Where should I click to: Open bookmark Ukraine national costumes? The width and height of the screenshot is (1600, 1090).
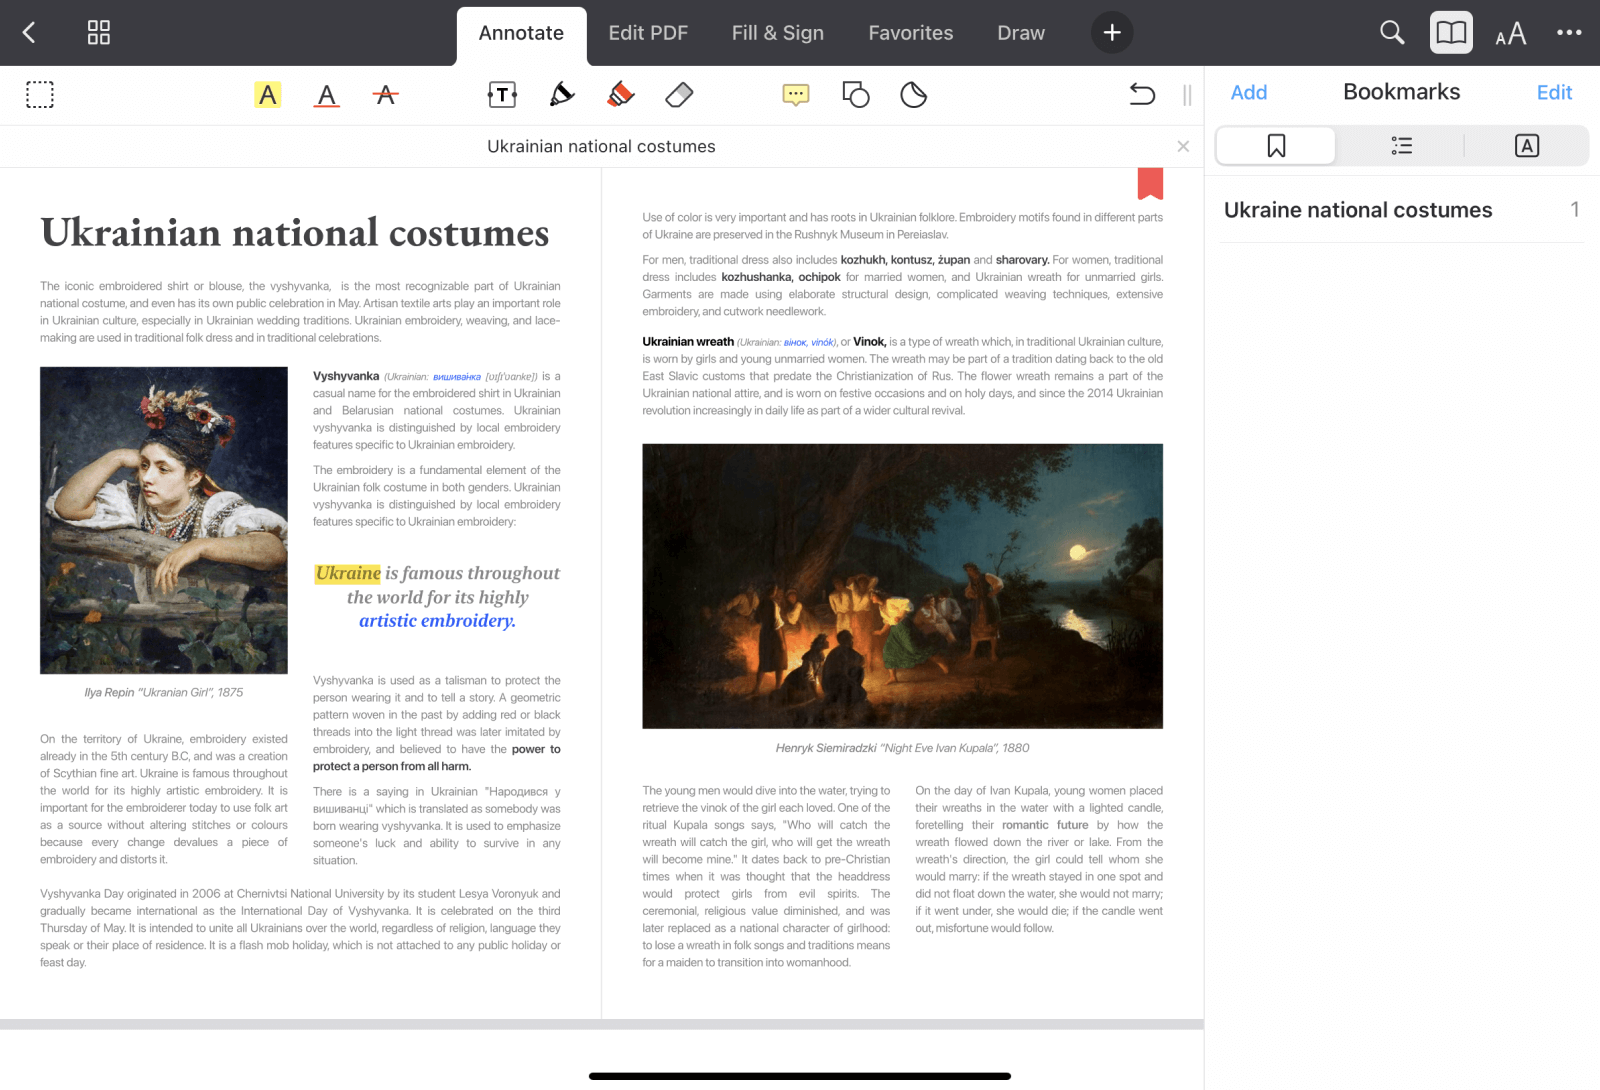click(1402, 210)
